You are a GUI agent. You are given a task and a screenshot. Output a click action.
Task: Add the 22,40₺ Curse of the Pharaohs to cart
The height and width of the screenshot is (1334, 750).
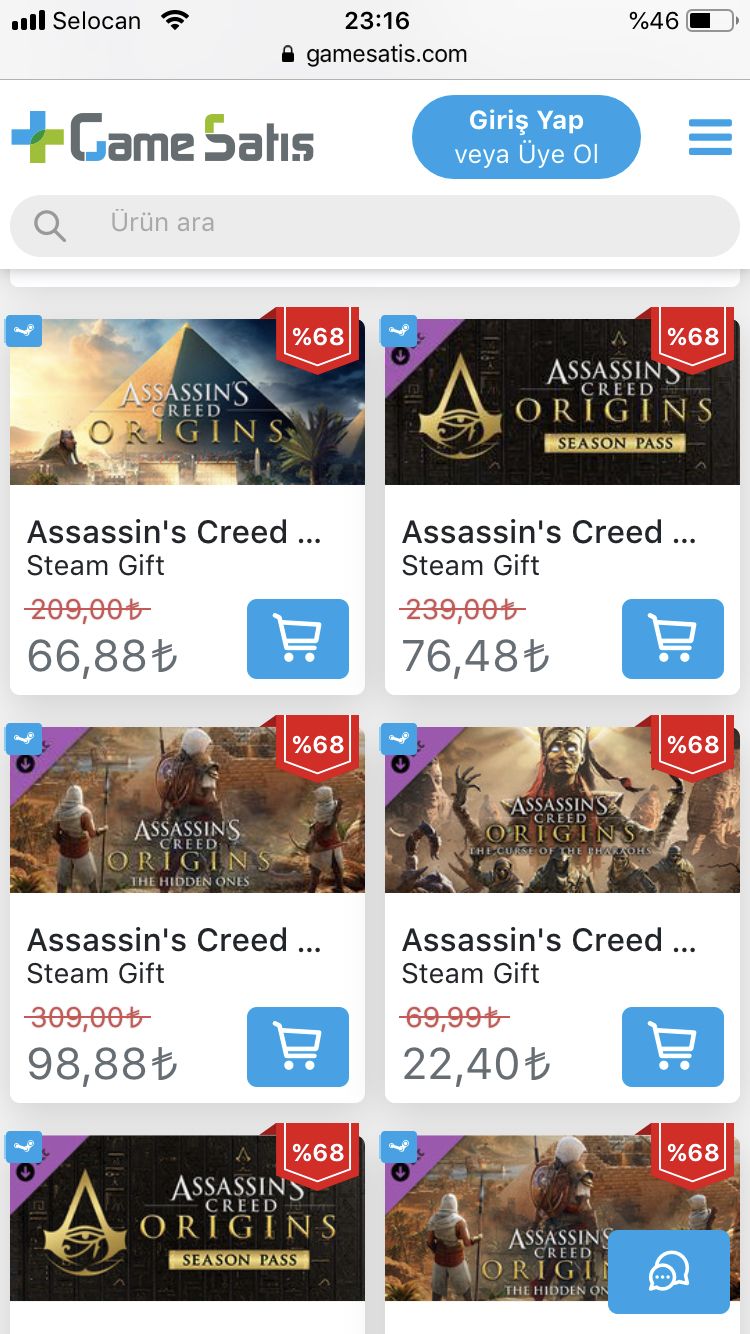(673, 1047)
